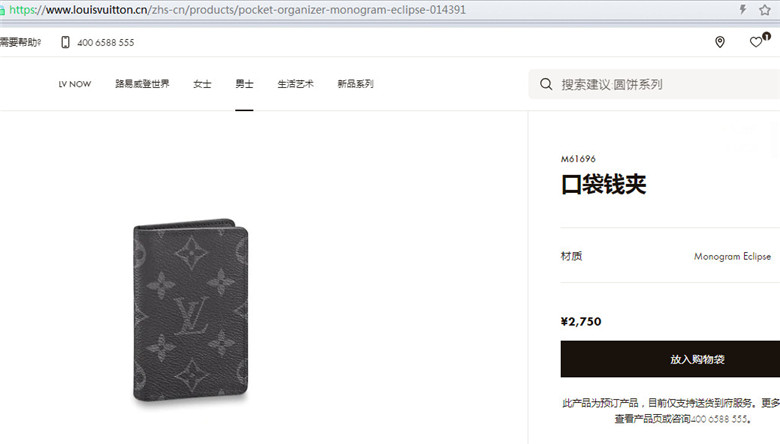The width and height of the screenshot is (780, 444).
Task: Open the 新品系列 menu
Action: tap(355, 84)
